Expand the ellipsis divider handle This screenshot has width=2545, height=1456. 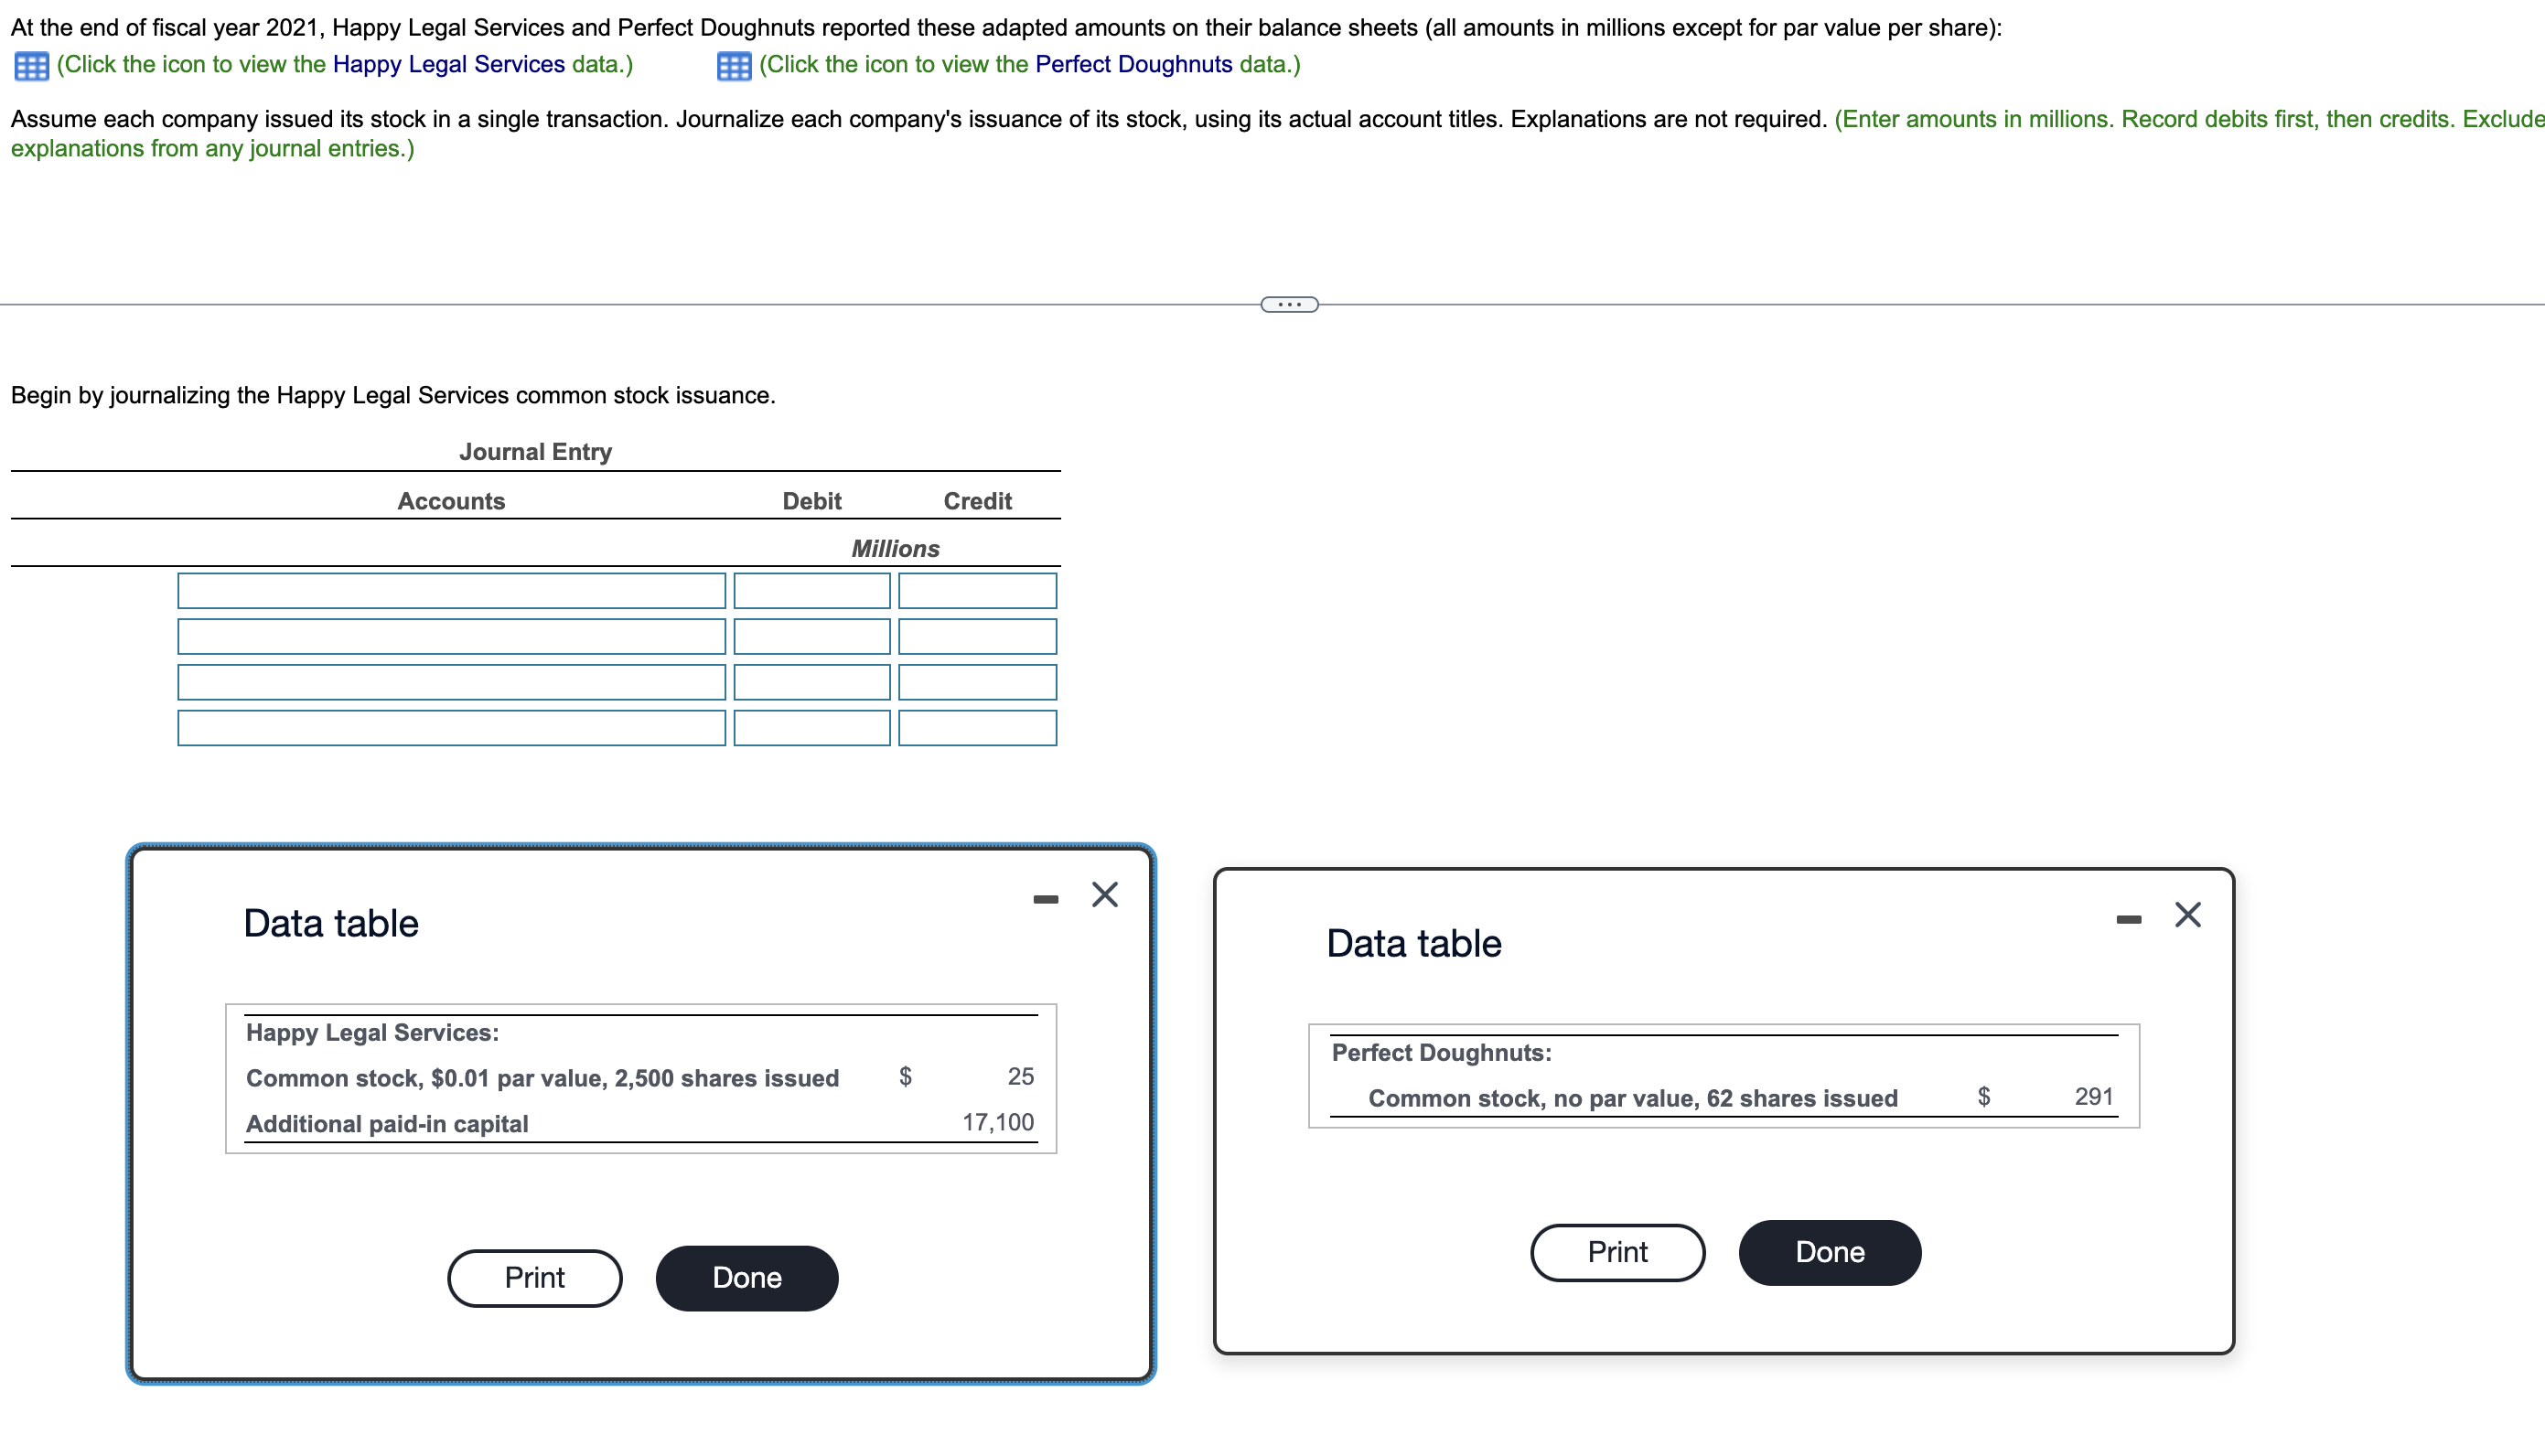coord(1288,304)
